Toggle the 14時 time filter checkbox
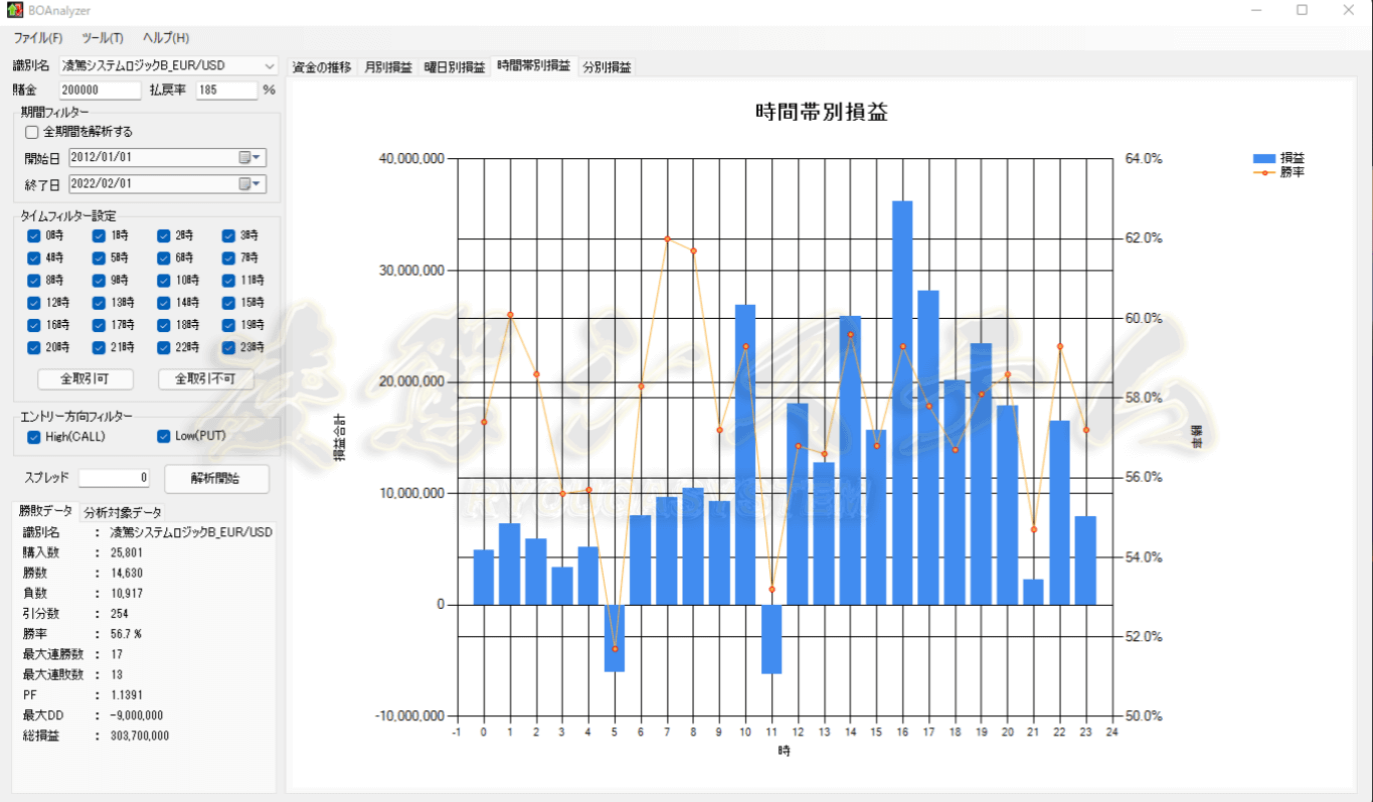The height and width of the screenshot is (802, 1373). 164,303
